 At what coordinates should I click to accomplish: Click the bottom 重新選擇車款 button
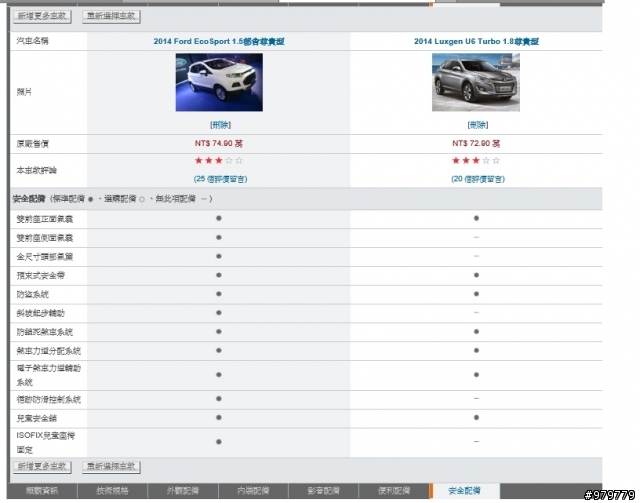tap(111, 467)
